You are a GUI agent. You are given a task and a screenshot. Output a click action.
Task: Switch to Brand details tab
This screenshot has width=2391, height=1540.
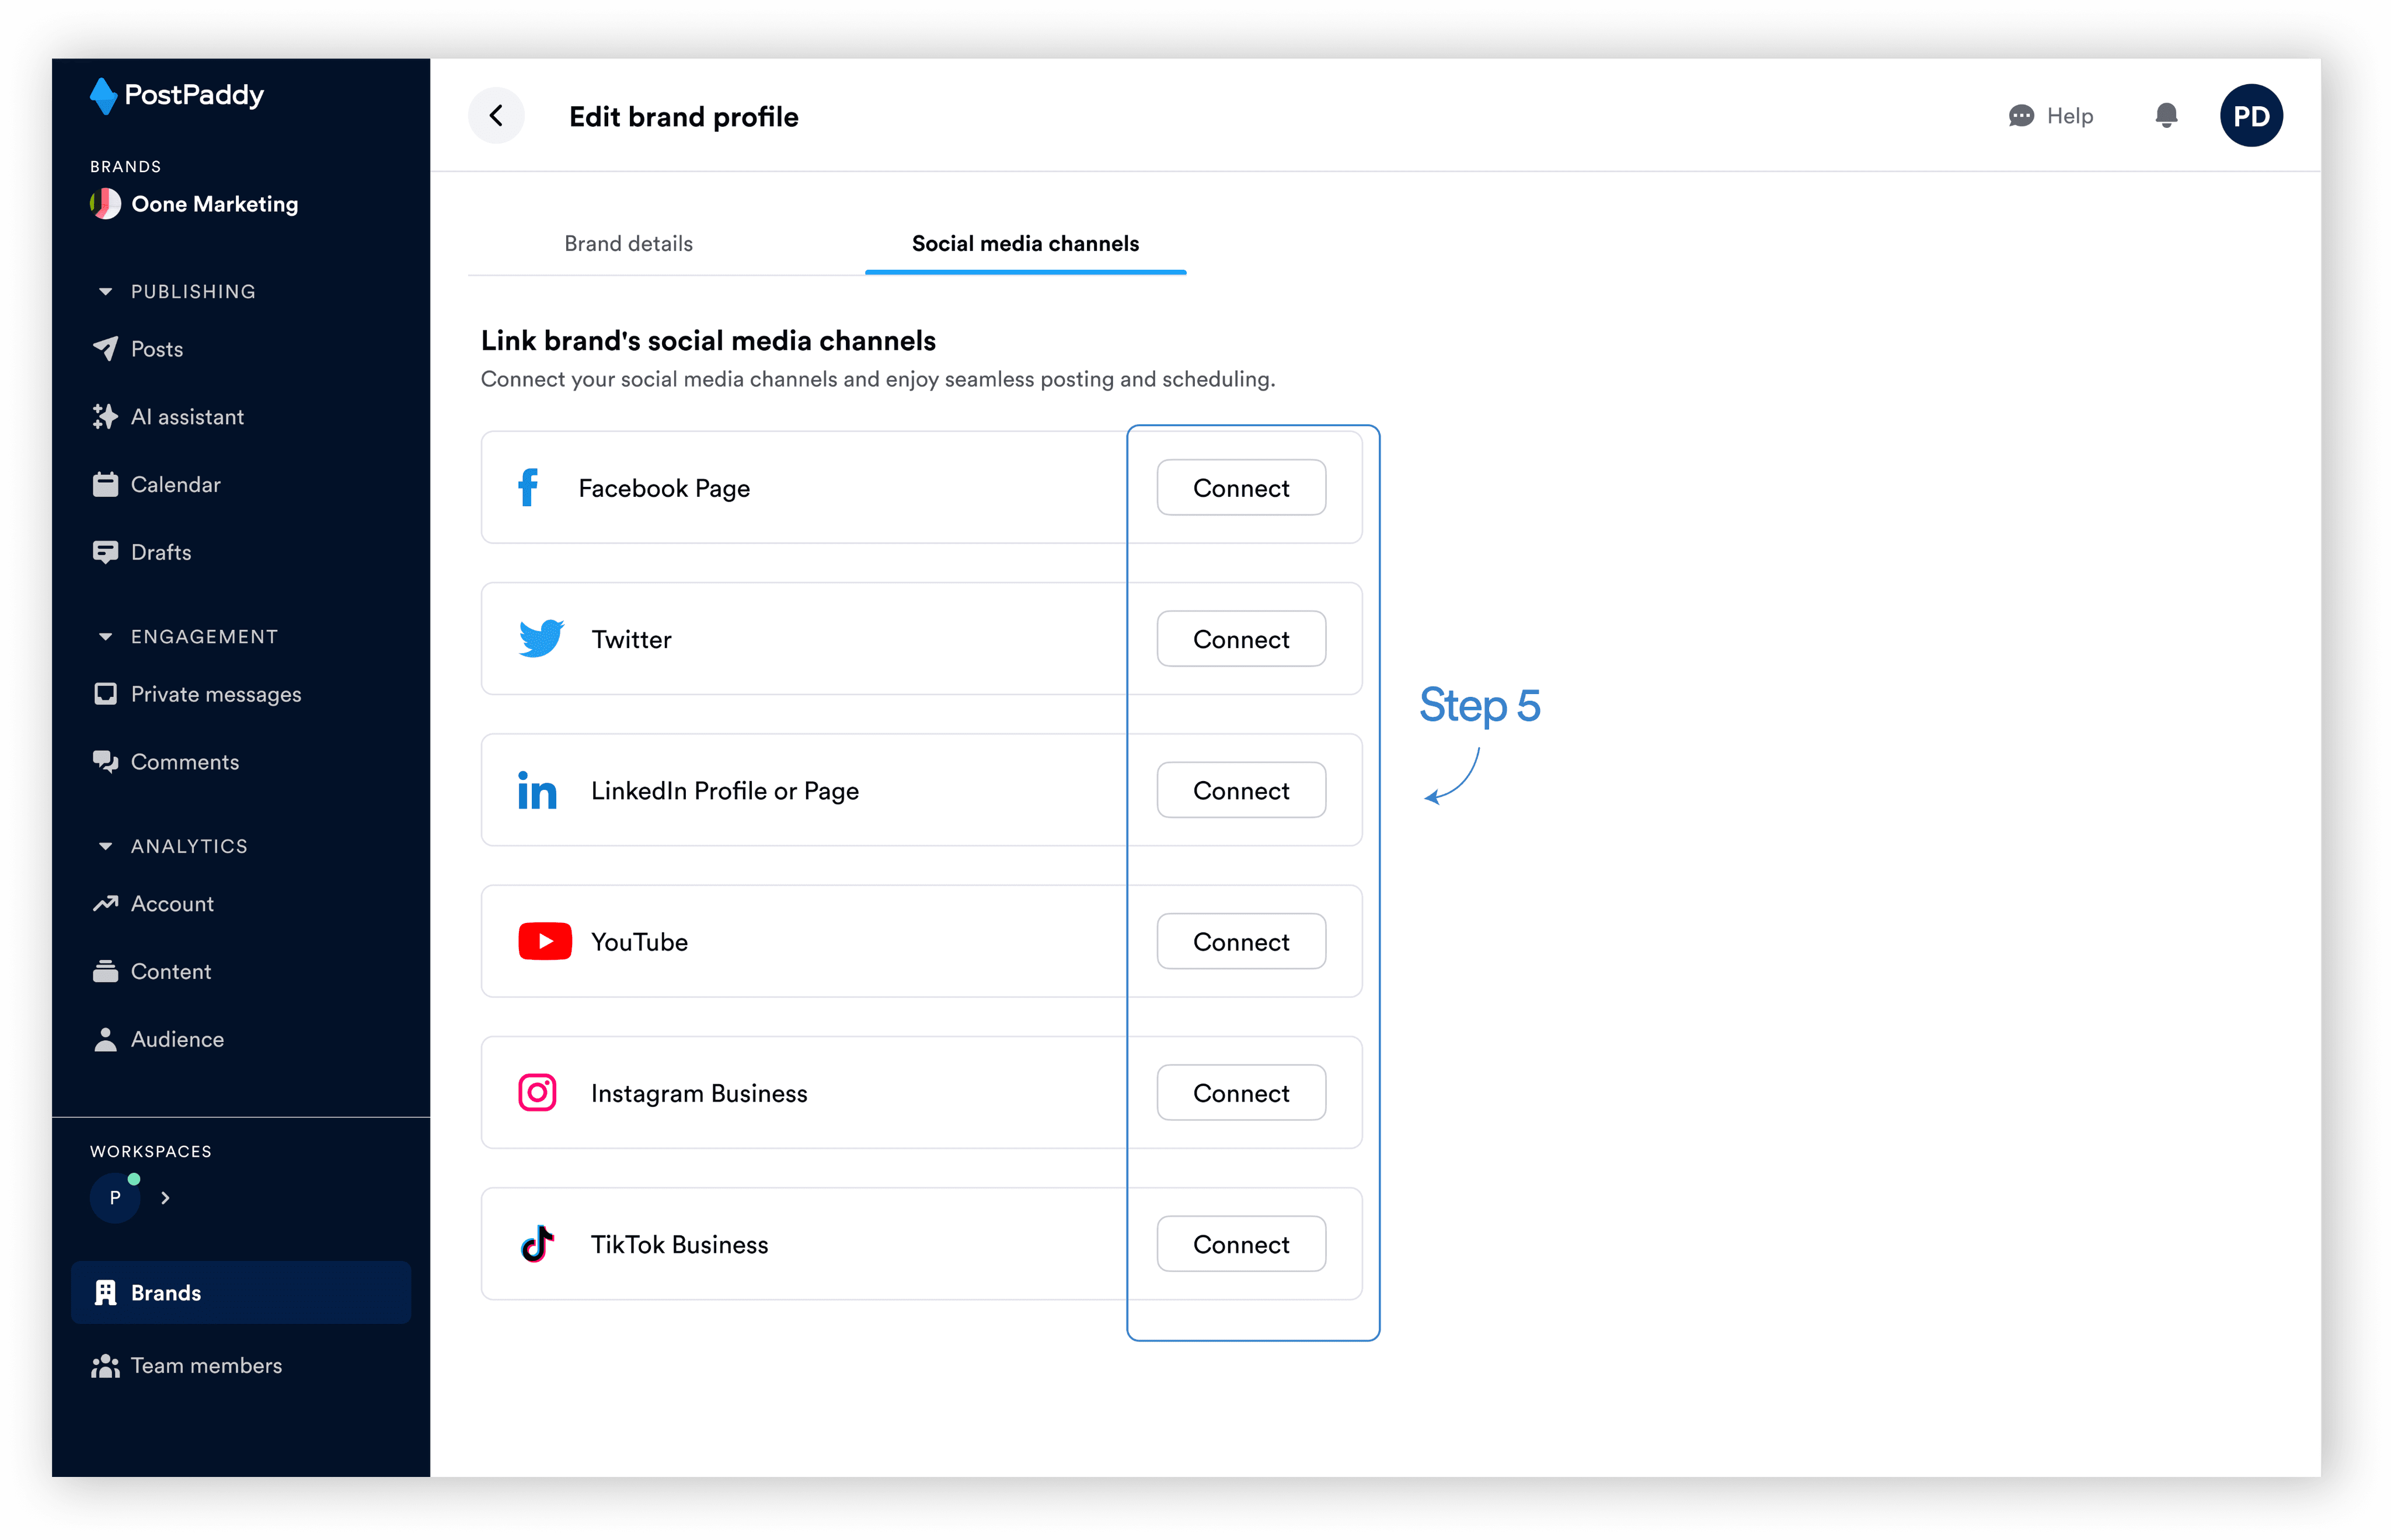628,244
